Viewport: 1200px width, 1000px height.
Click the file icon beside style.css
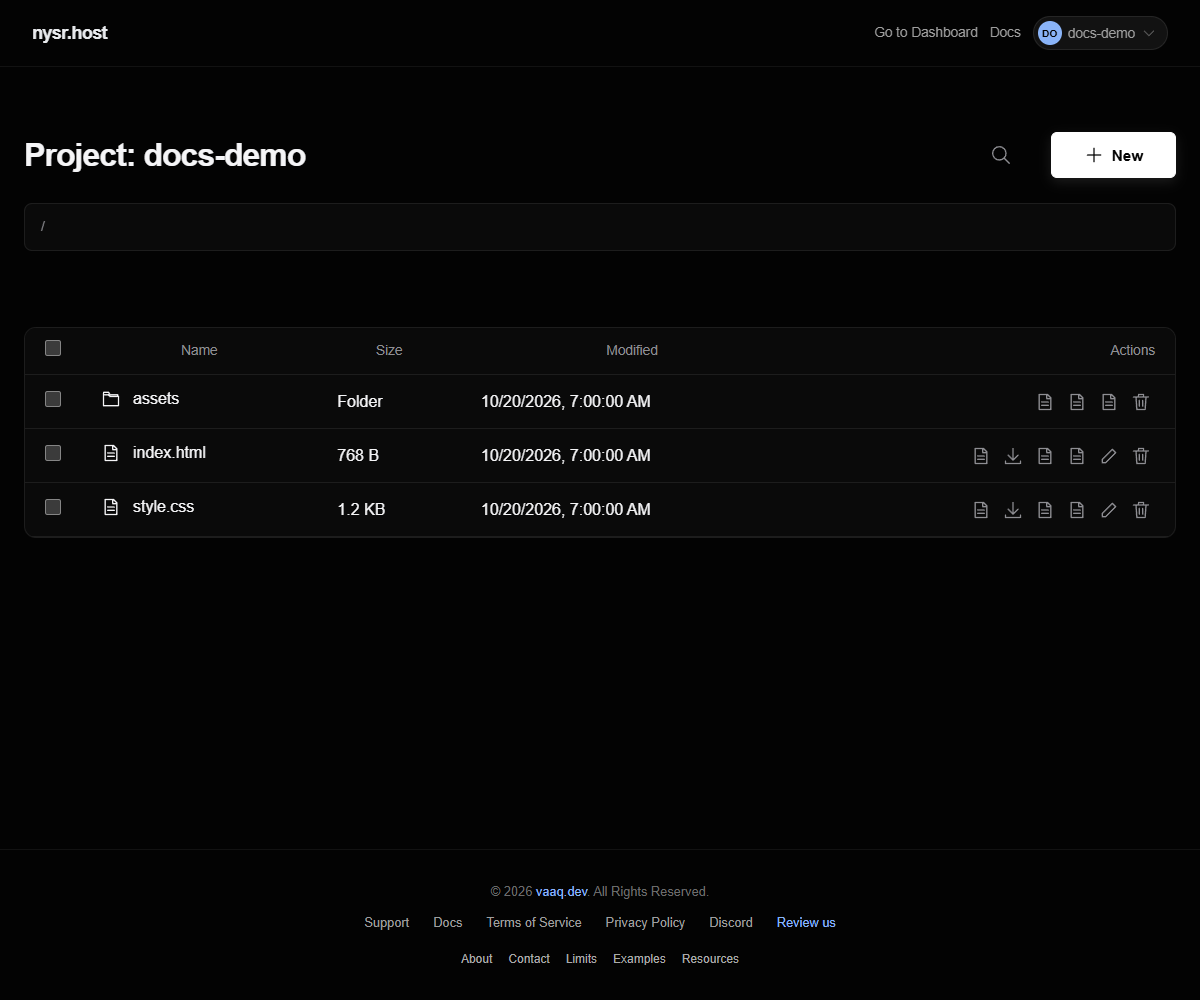pyautogui.click(x=111, y=507)
